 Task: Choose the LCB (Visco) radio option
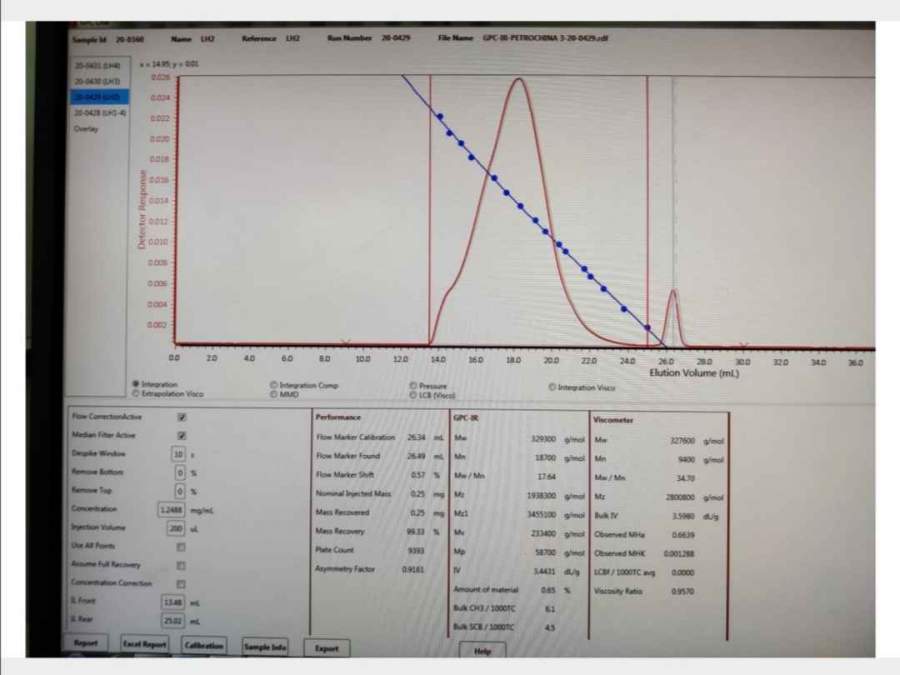coord(412,395)
